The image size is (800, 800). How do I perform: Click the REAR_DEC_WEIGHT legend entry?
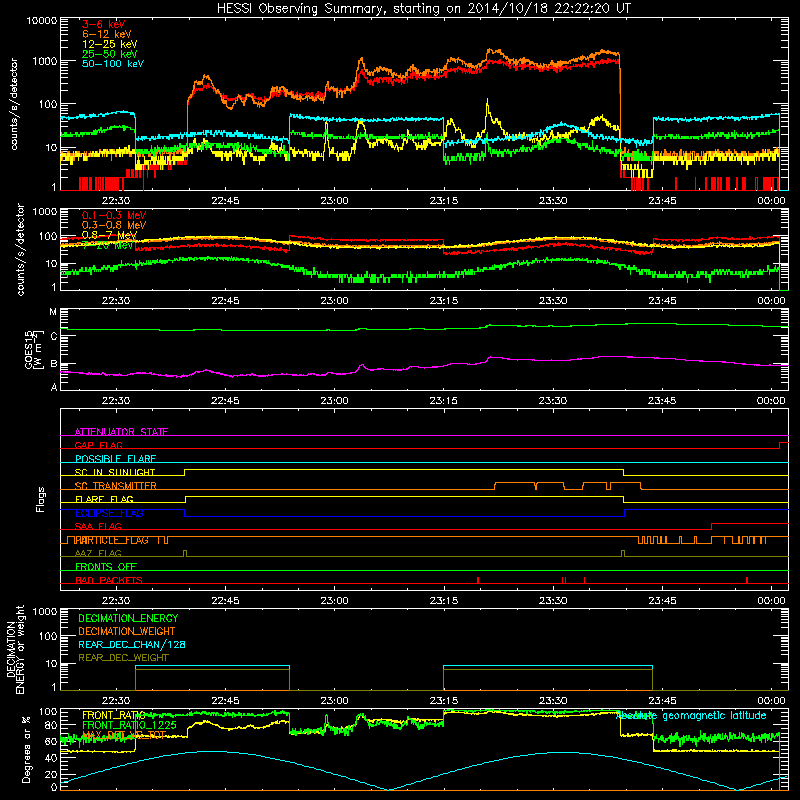(x=123, y=658)
